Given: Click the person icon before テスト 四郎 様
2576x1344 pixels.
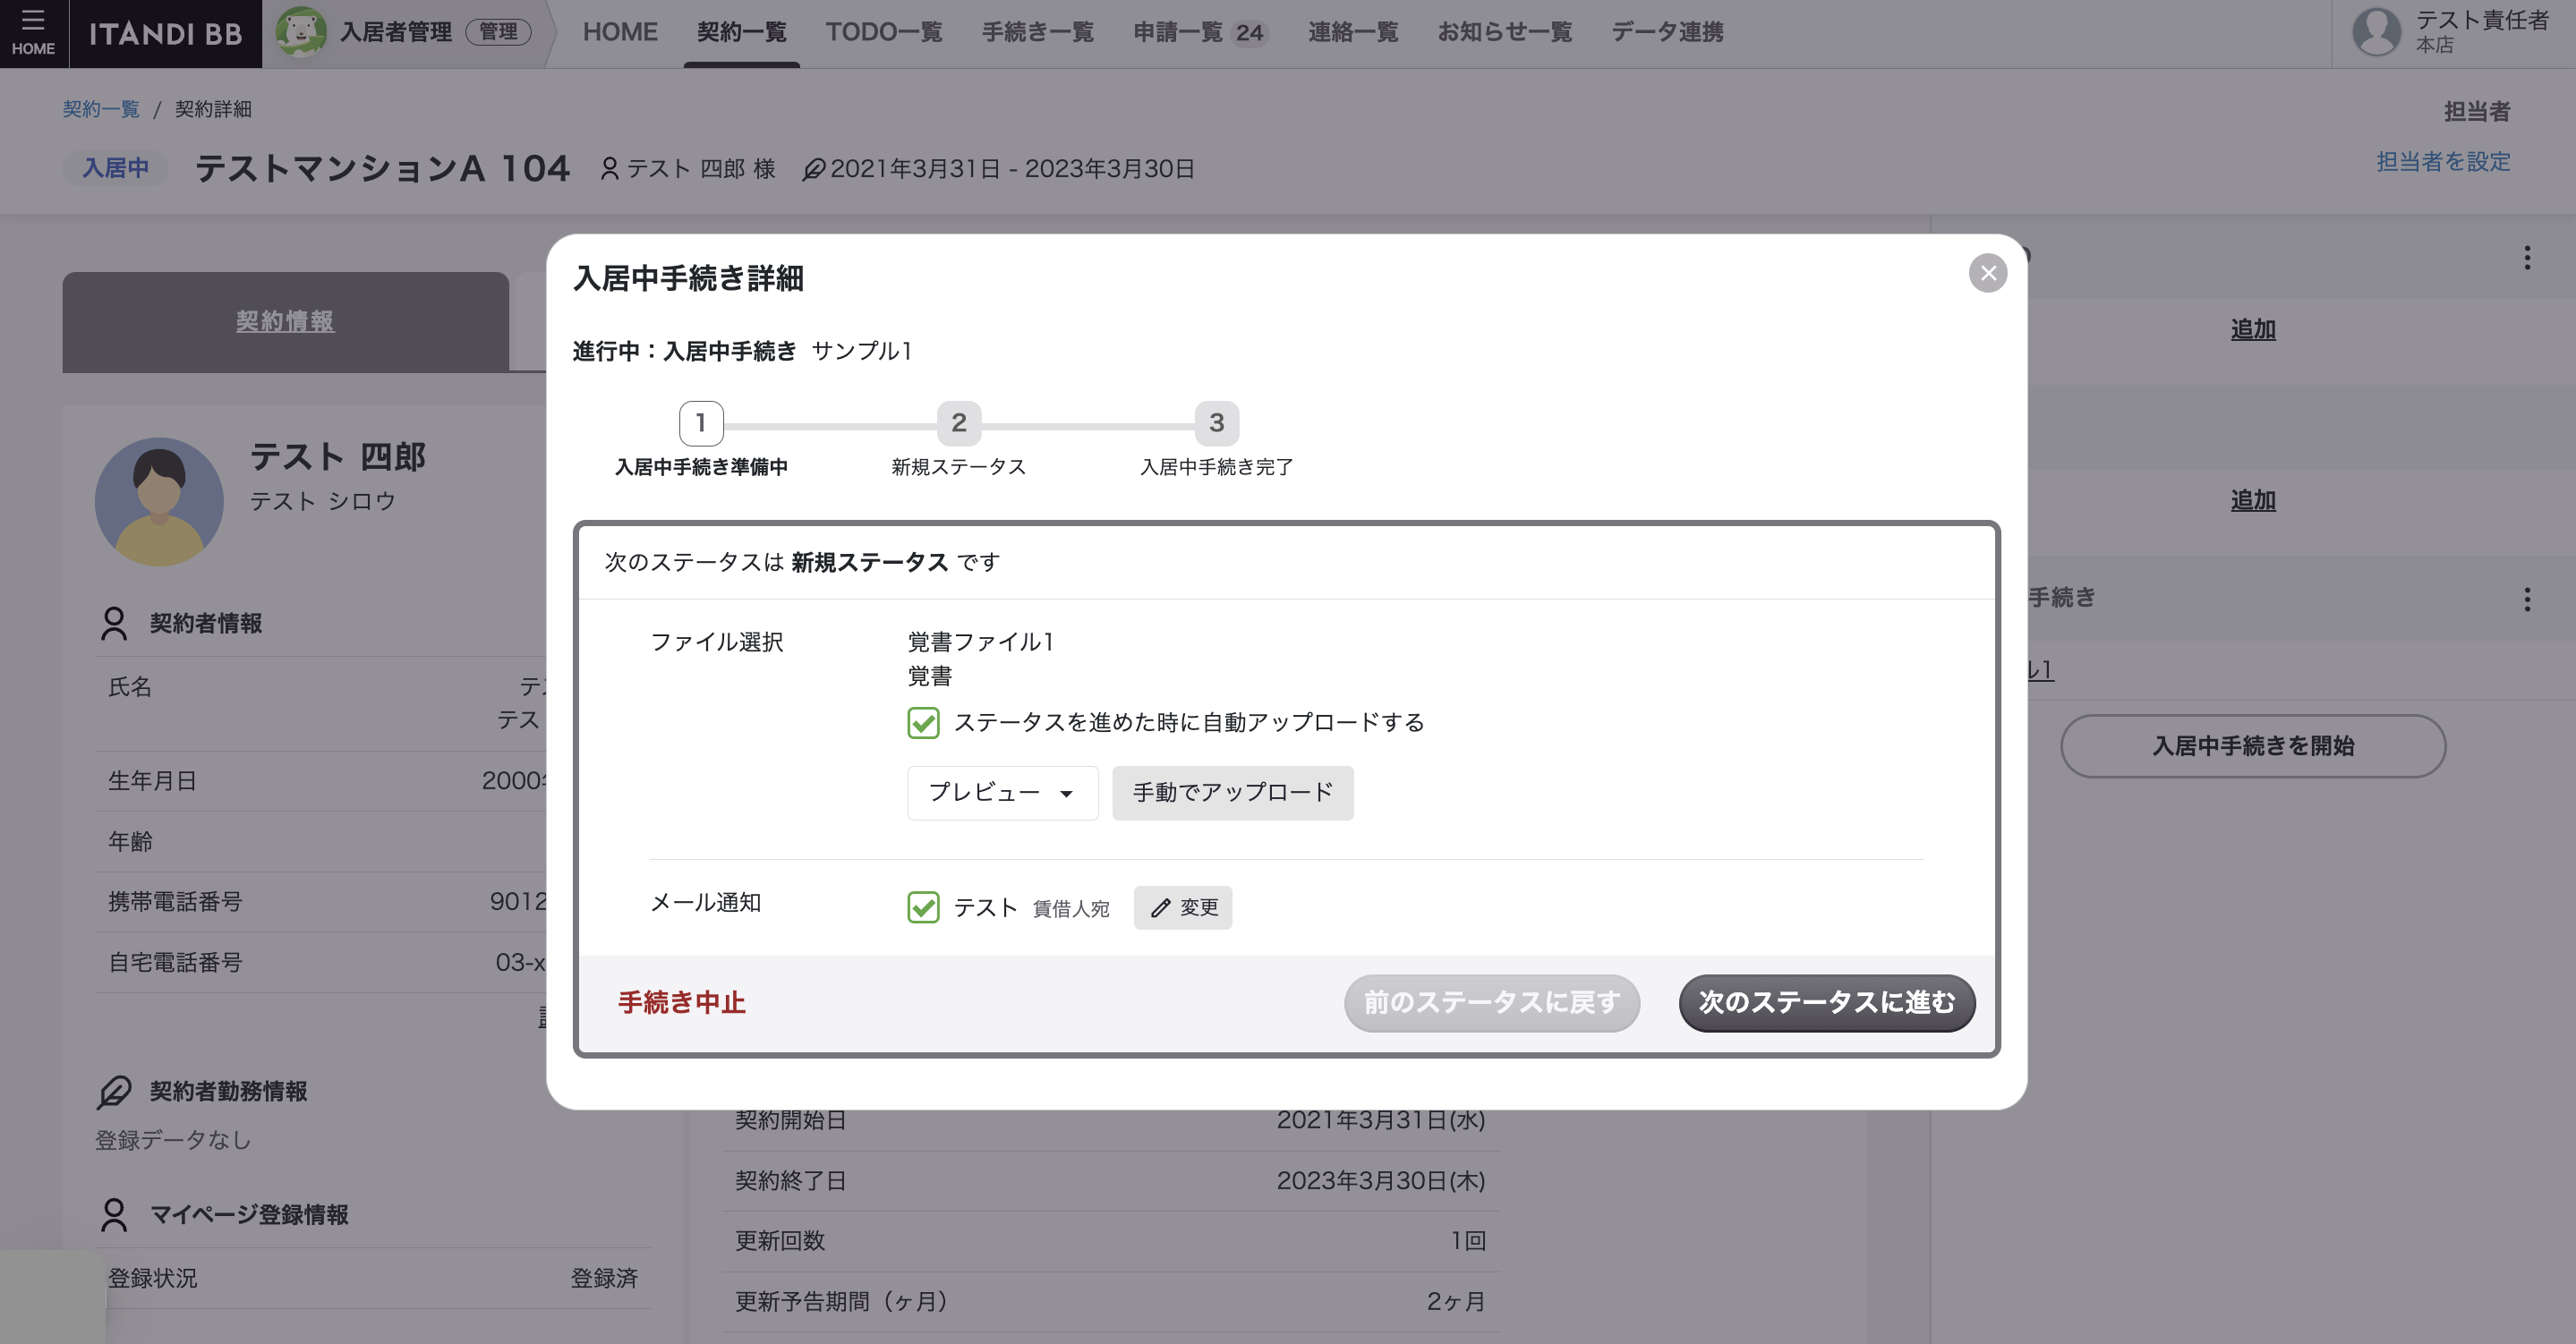Looking at the screenshot, I should point(609,169).
